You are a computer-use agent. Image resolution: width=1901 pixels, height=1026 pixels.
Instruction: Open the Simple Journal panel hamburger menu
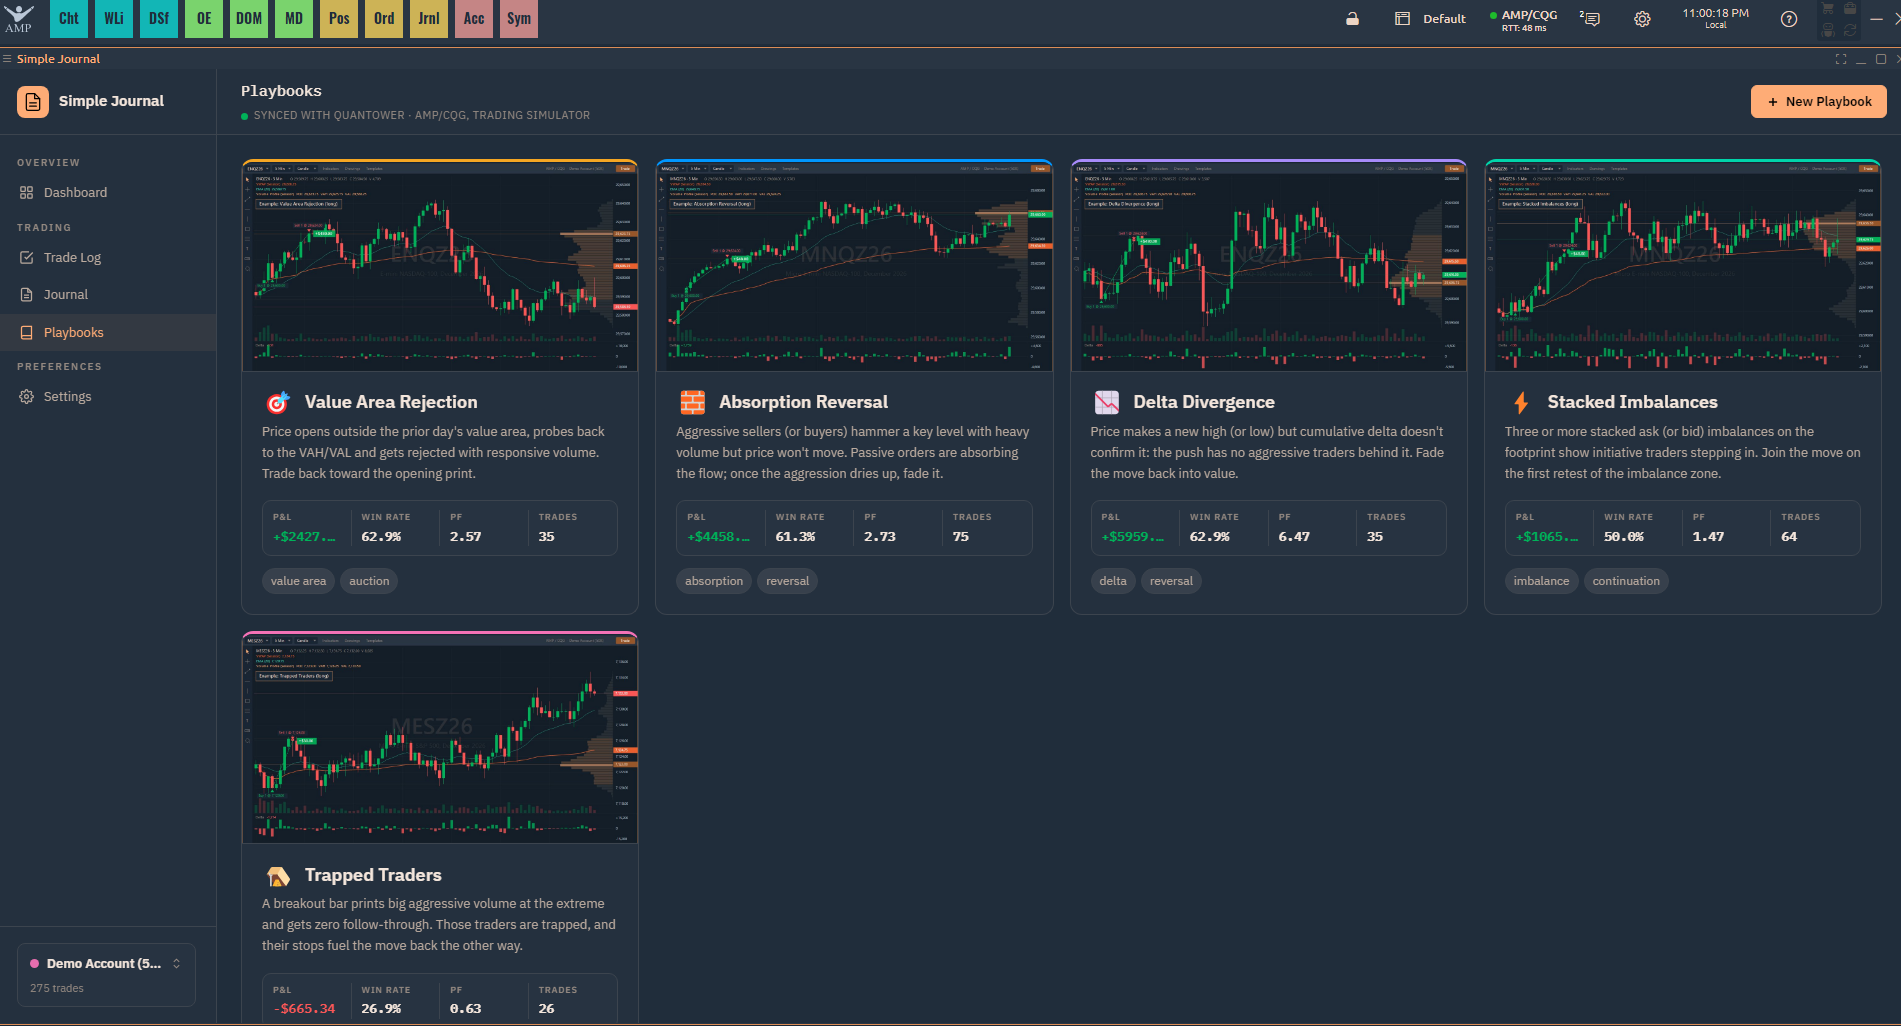(x=7, y=59)
